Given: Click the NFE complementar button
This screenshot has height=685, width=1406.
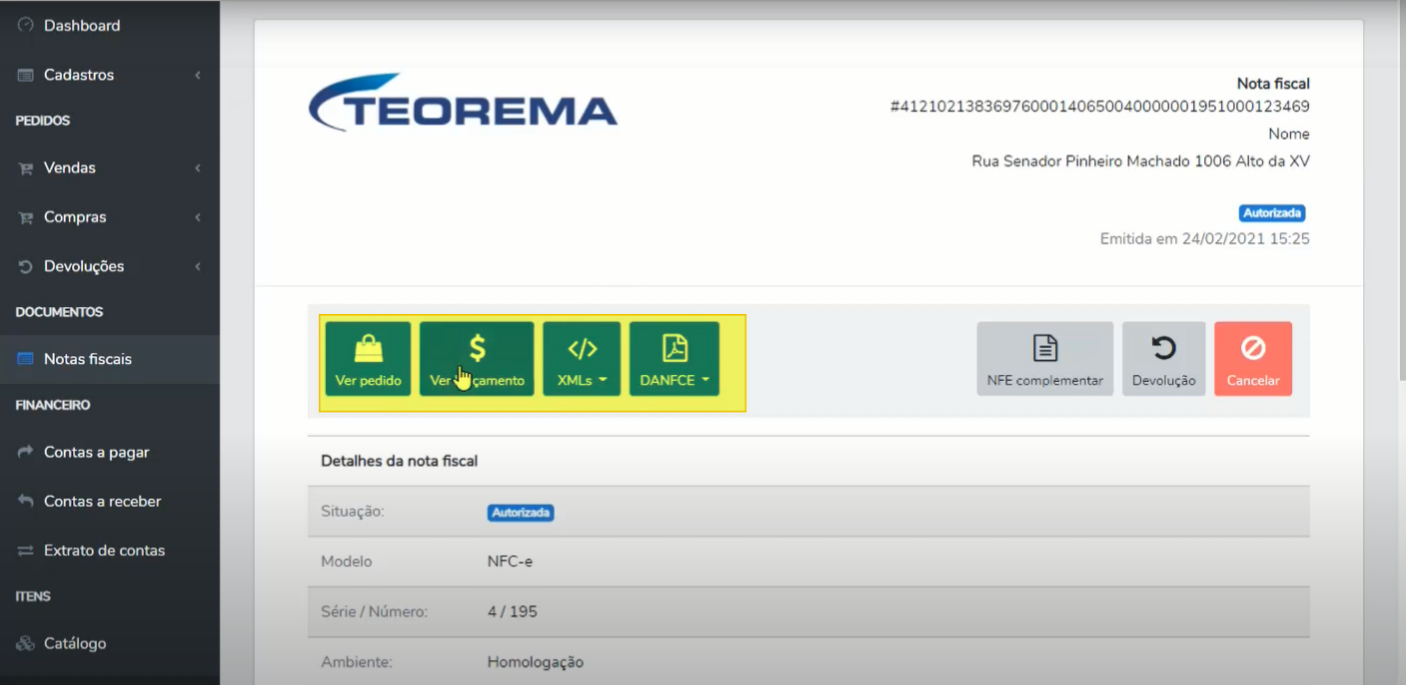Looking at the screenshot, I should coord(1045,359).
